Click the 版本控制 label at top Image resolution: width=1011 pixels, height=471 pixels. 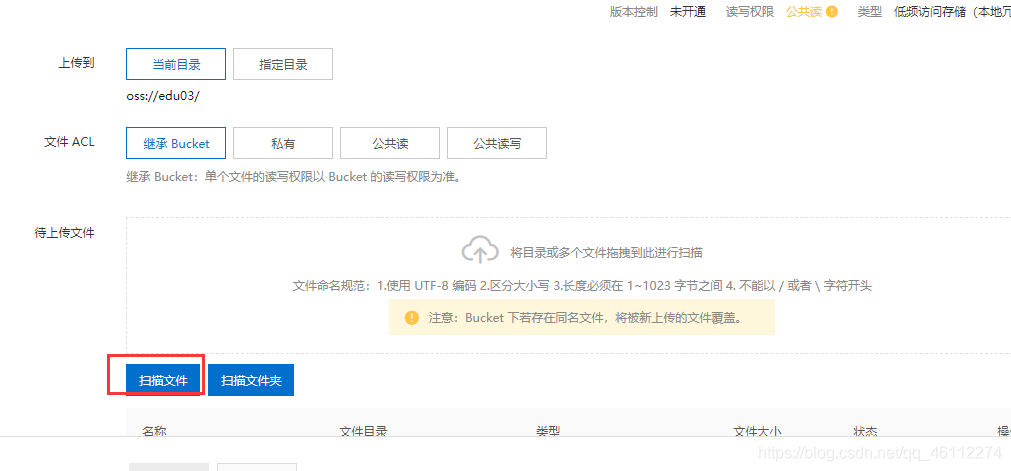coord(634,12)
